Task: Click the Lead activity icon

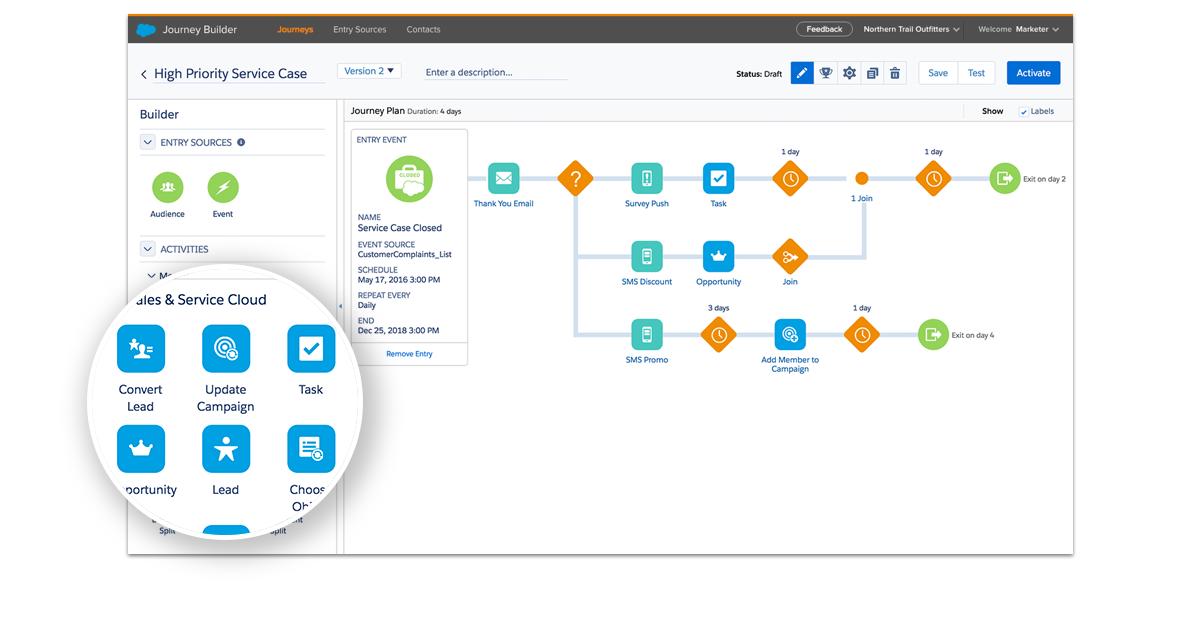Action: click(x=226, y=449)
